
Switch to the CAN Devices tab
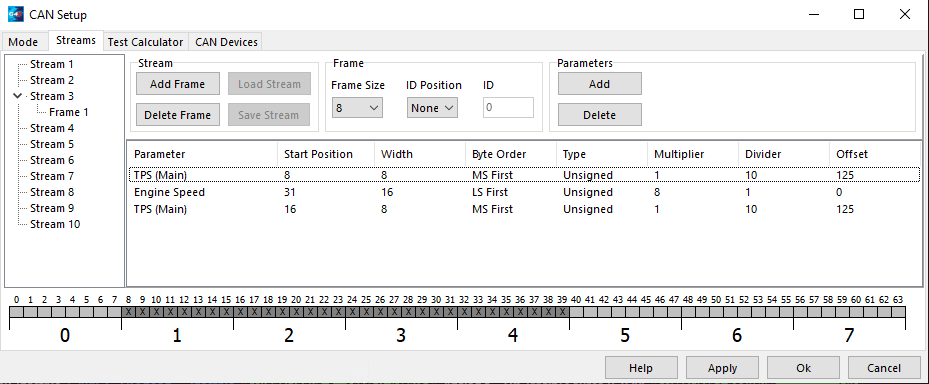(226, 42)
